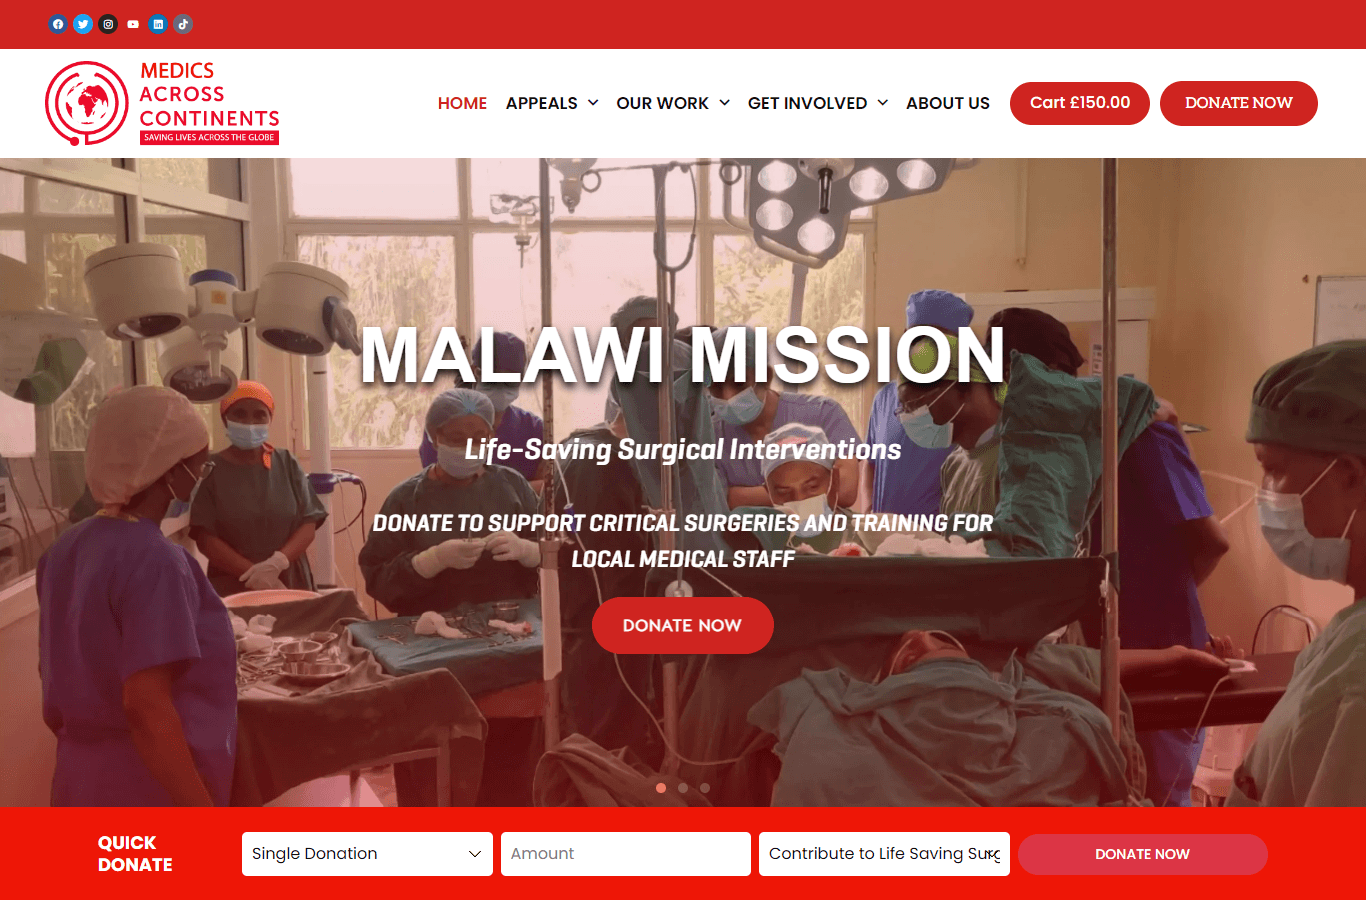
Task: Switch to the third slide dot
Action: click(x=705, y=788)
